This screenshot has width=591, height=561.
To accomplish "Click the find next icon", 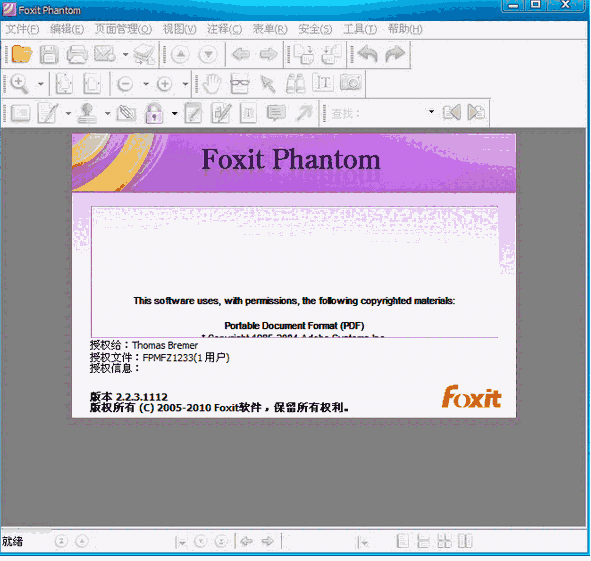I will [x=476, y=112].
